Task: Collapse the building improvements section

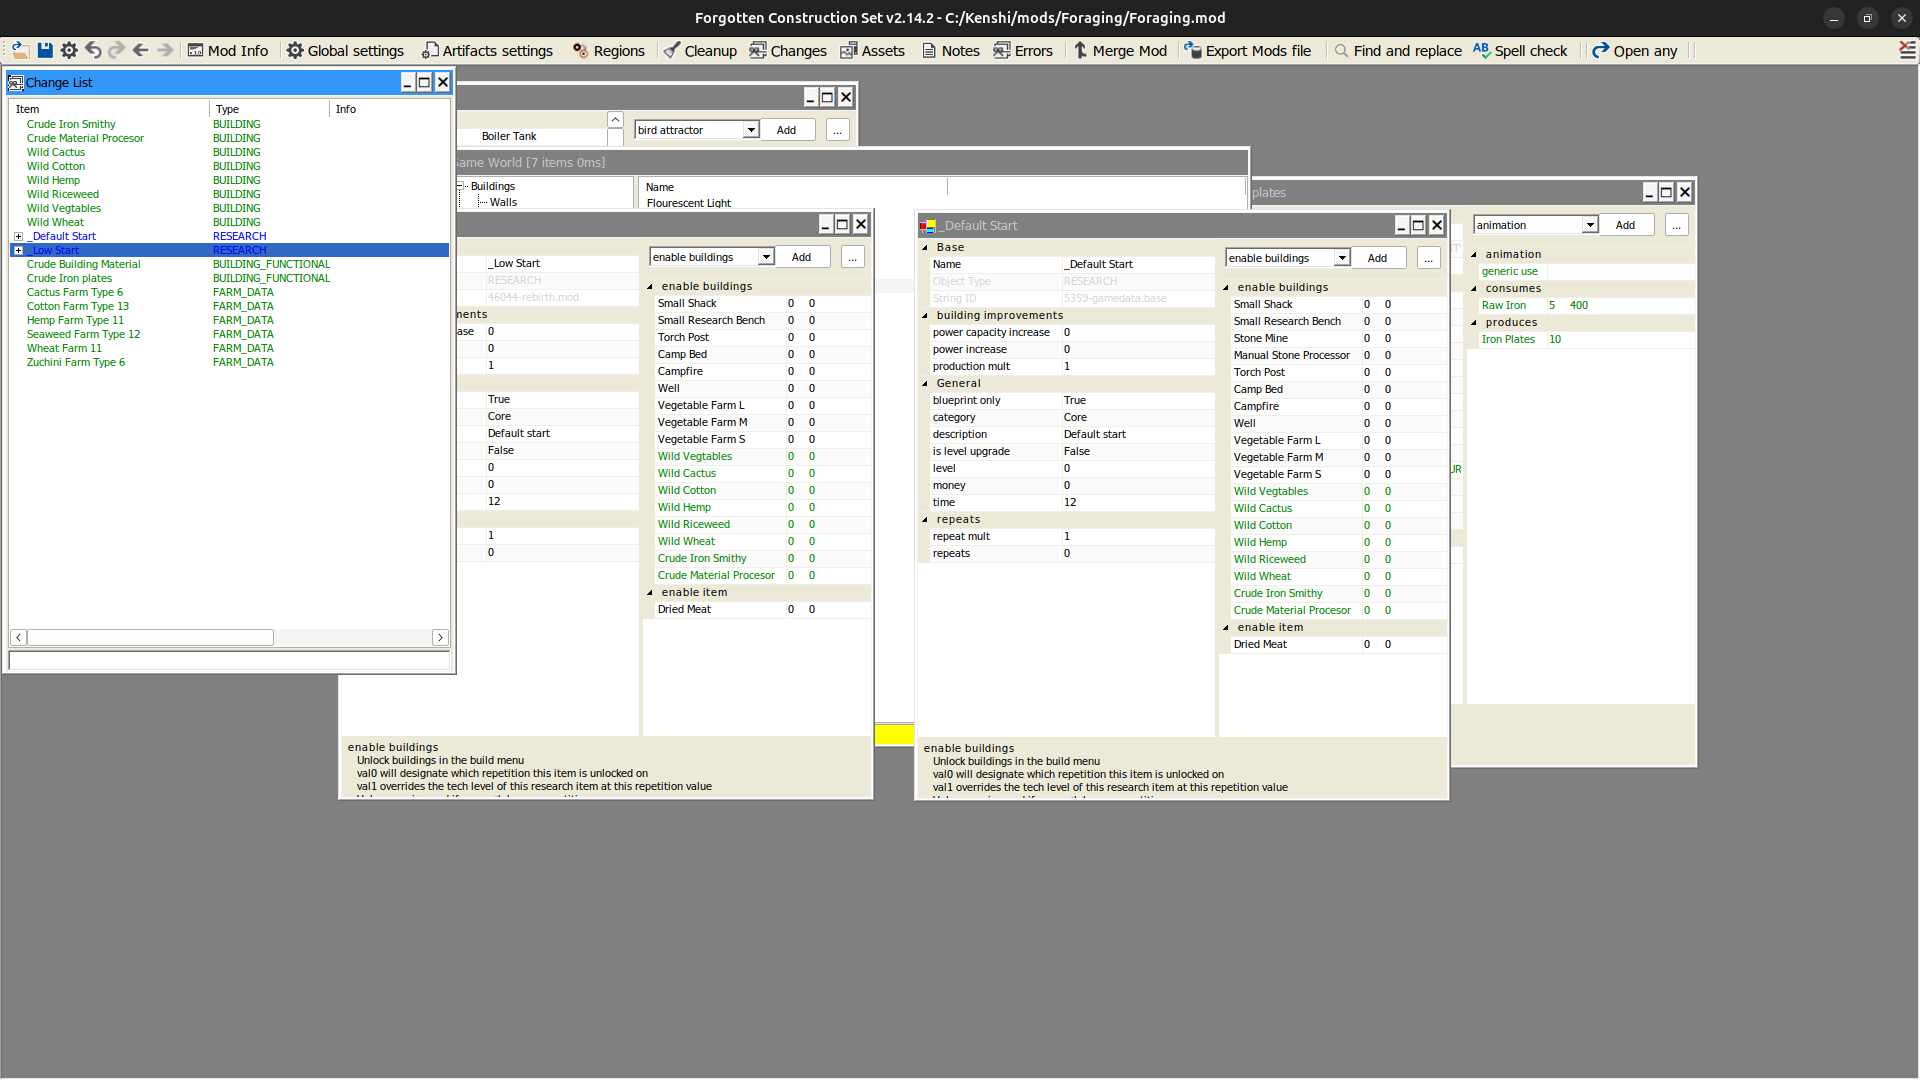Action: [x=925, y=315]
